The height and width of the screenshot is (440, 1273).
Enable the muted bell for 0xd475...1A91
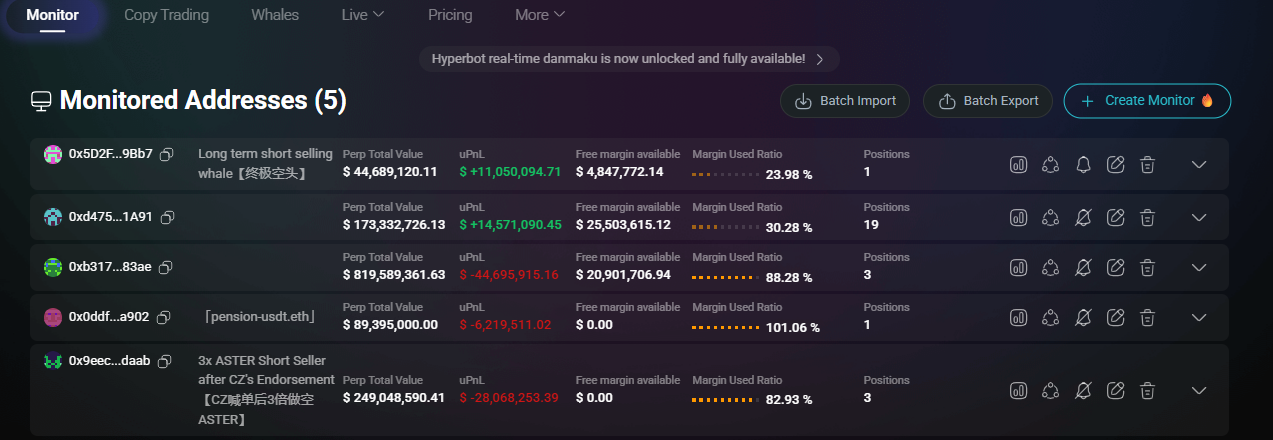tap(1083, 216)
